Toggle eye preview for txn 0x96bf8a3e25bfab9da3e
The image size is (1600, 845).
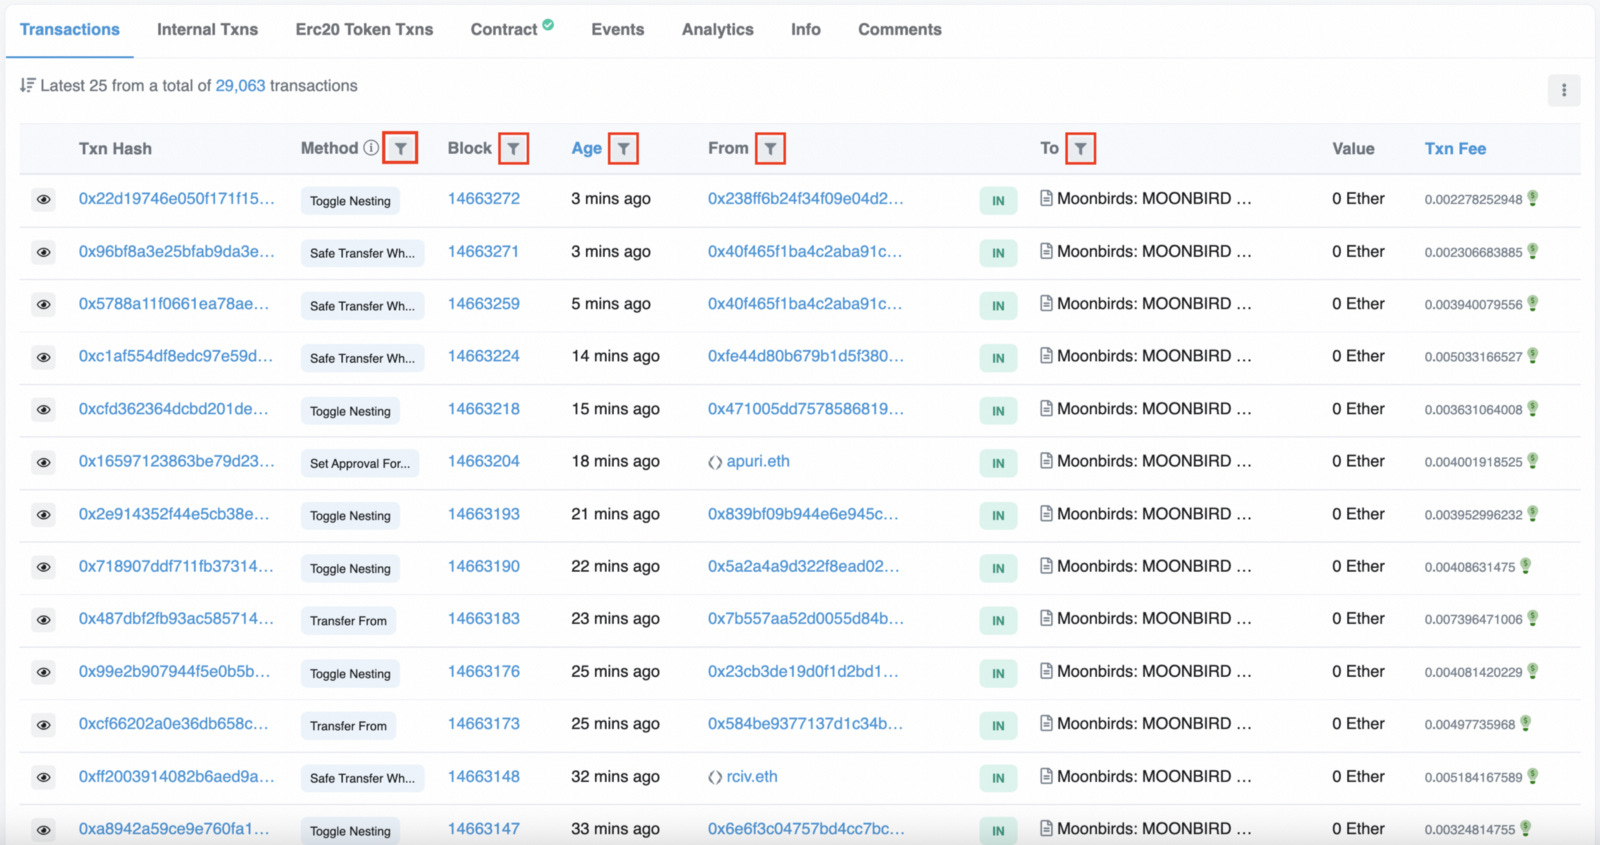pyautogui.click(x=43, y=252)
